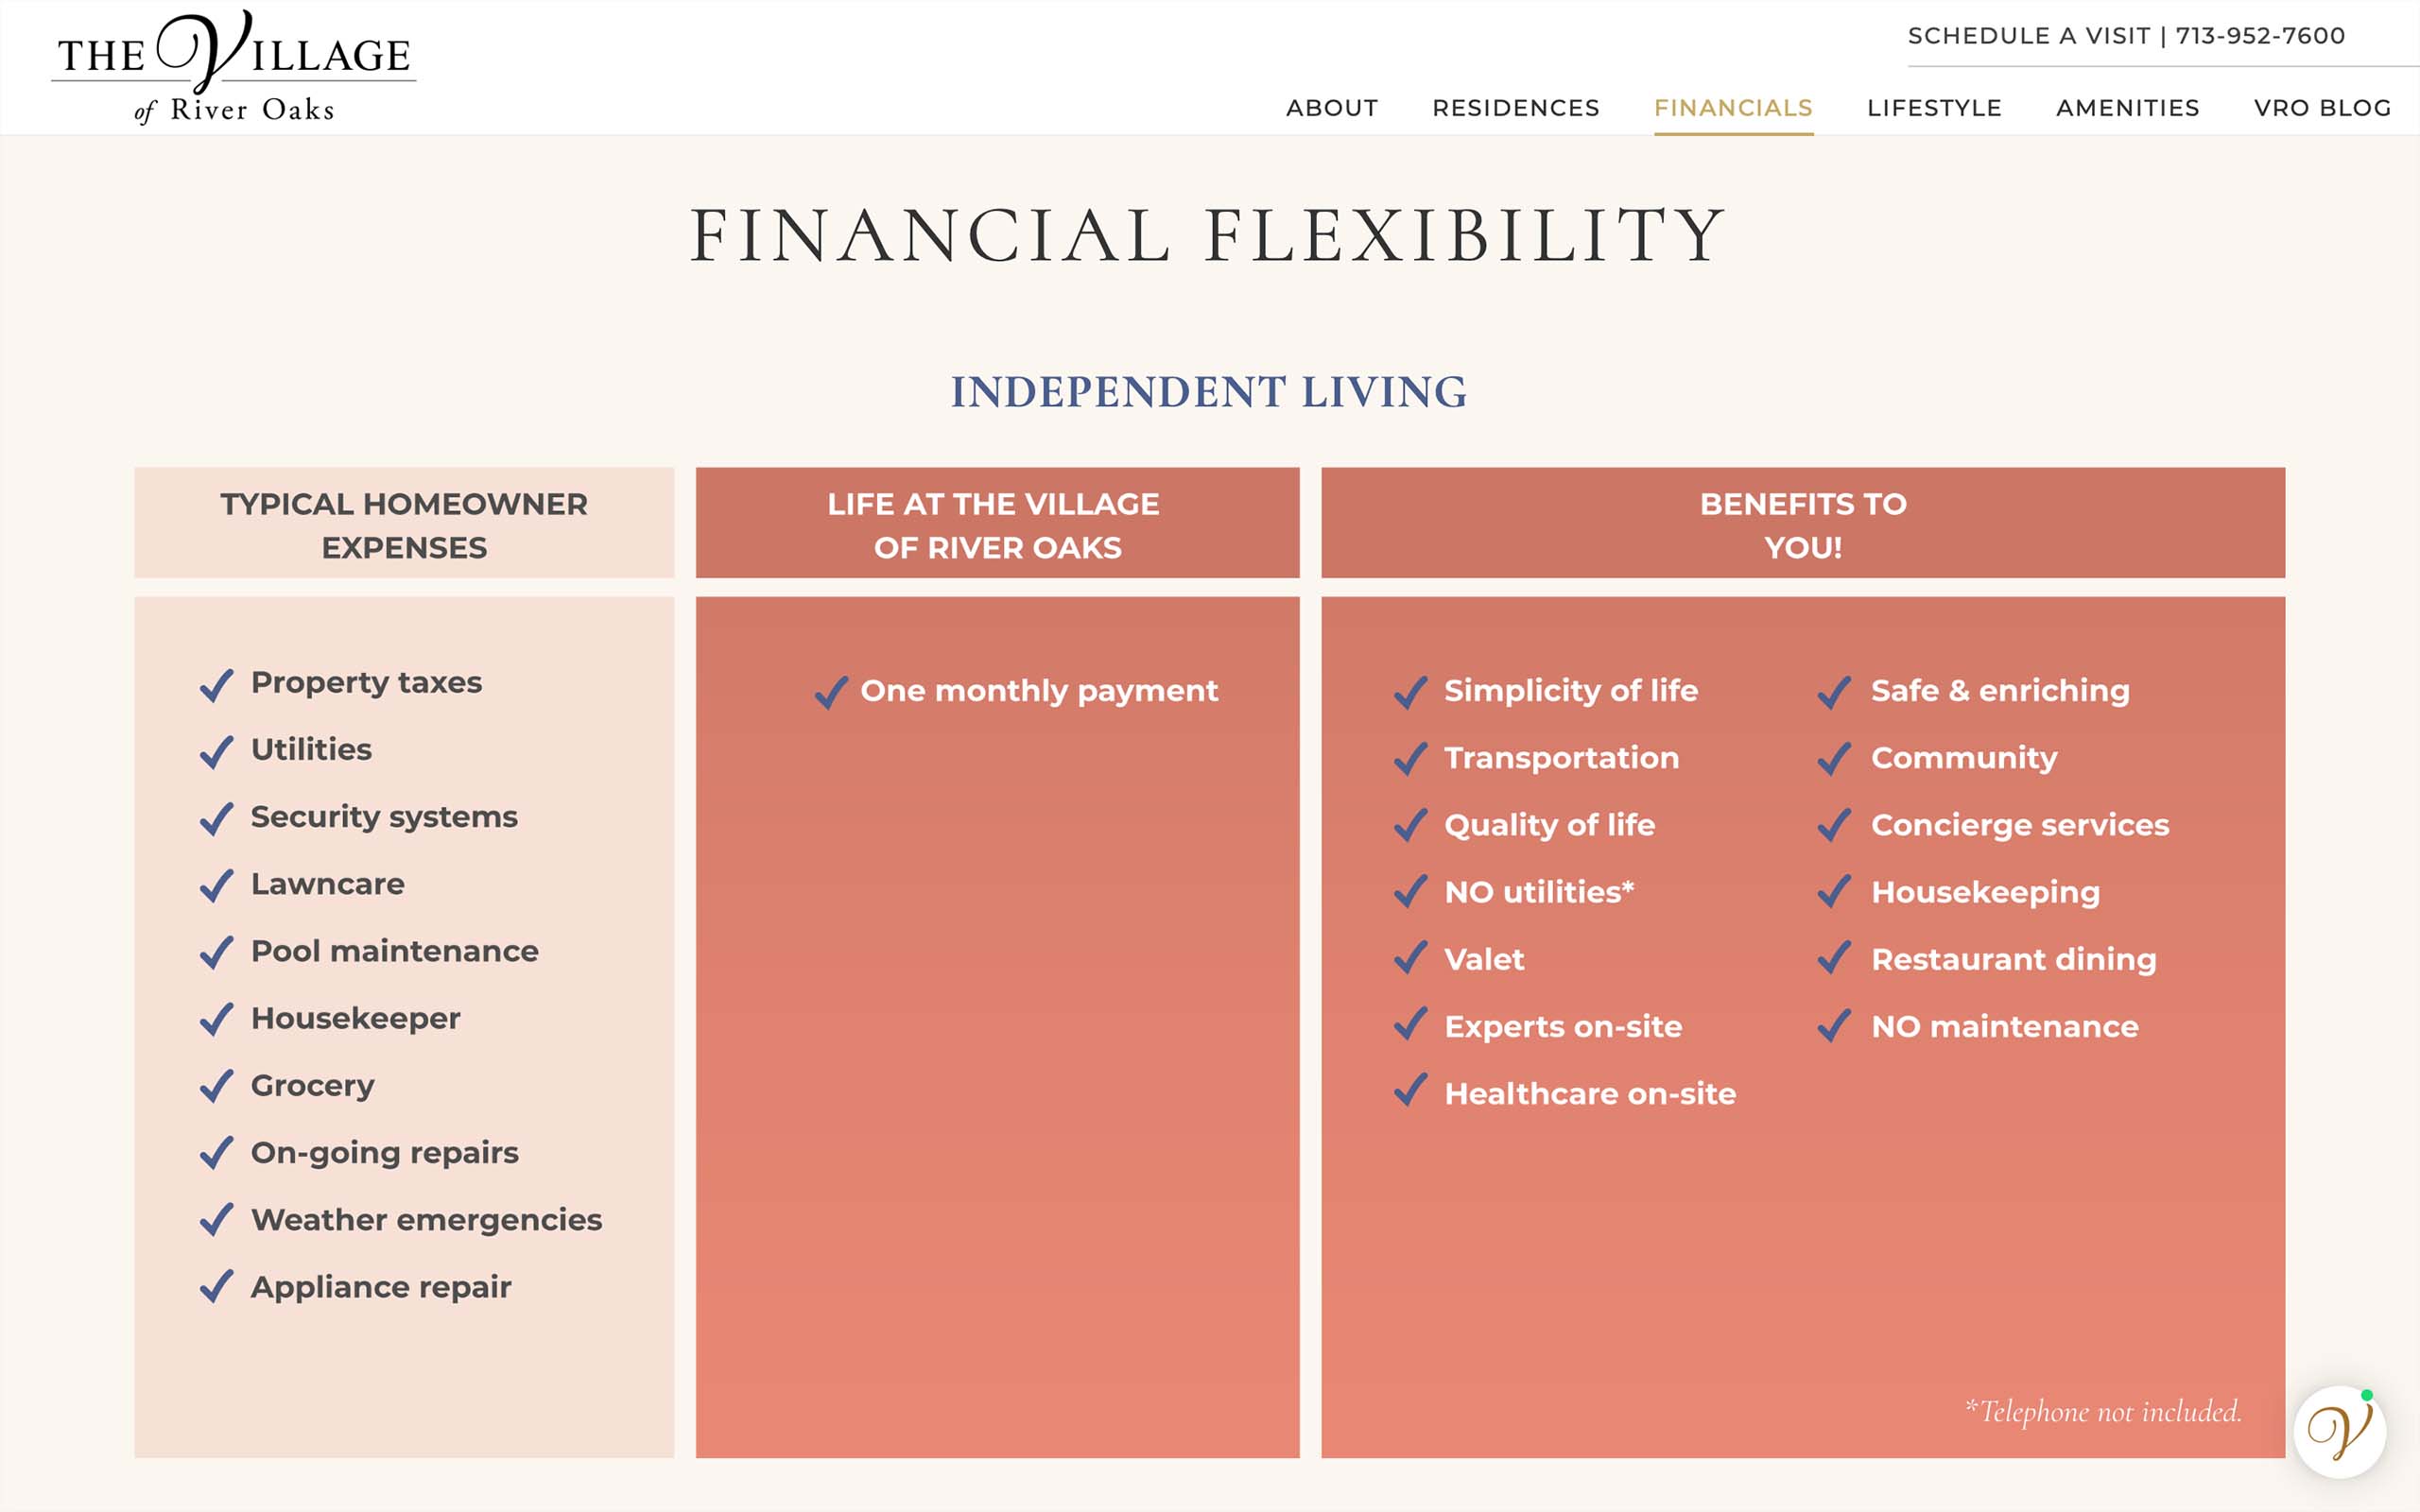Screen dimensions: 2420x1512
Task: Open the Residences navigation item
Action: [1516, 108]
